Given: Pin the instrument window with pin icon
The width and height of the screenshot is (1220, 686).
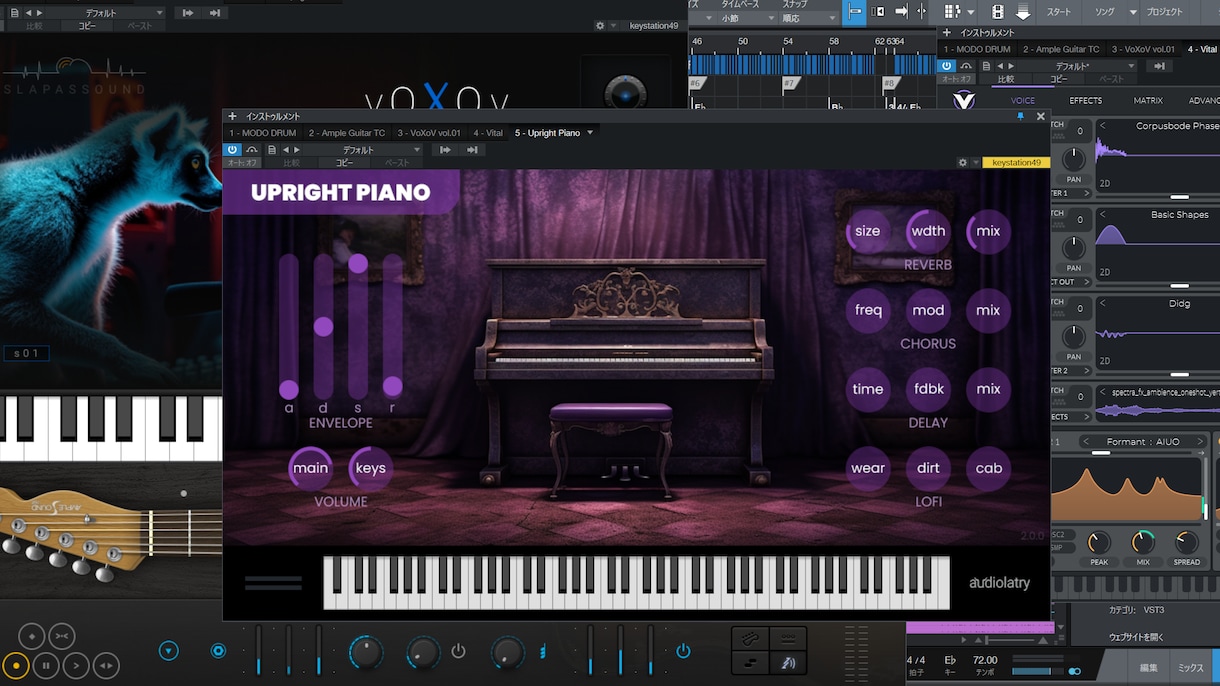Looking at the screenshot, I should [1020, 117].
